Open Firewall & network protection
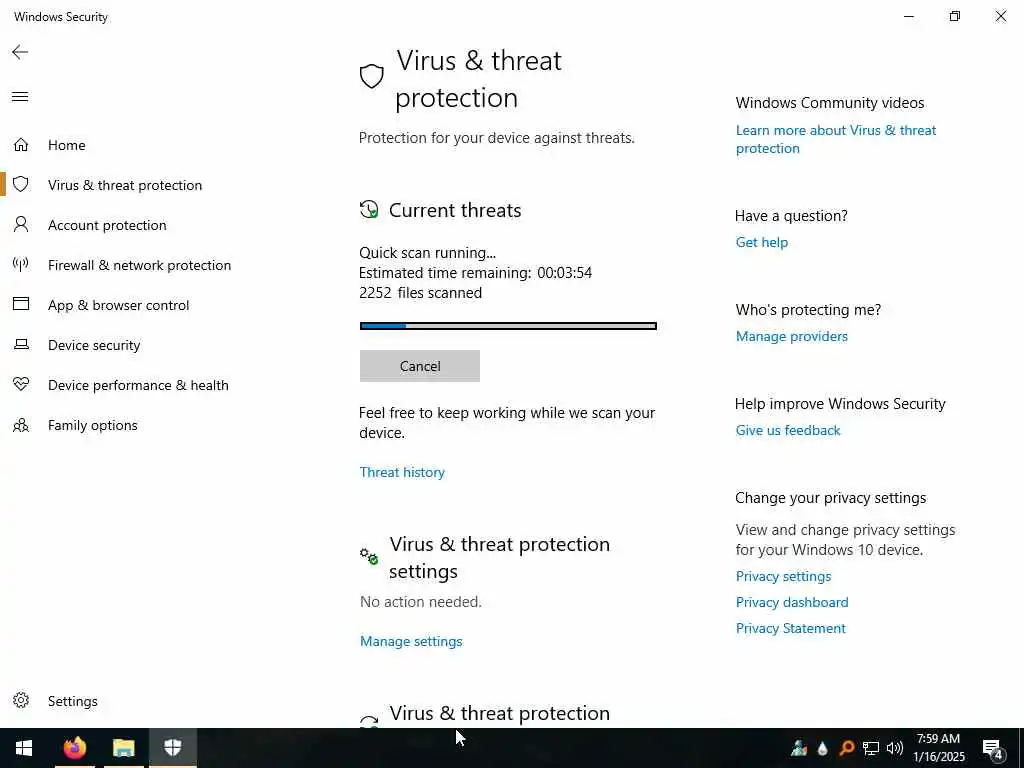Screen dimensions: 1024x768 [x=139, y=265]
